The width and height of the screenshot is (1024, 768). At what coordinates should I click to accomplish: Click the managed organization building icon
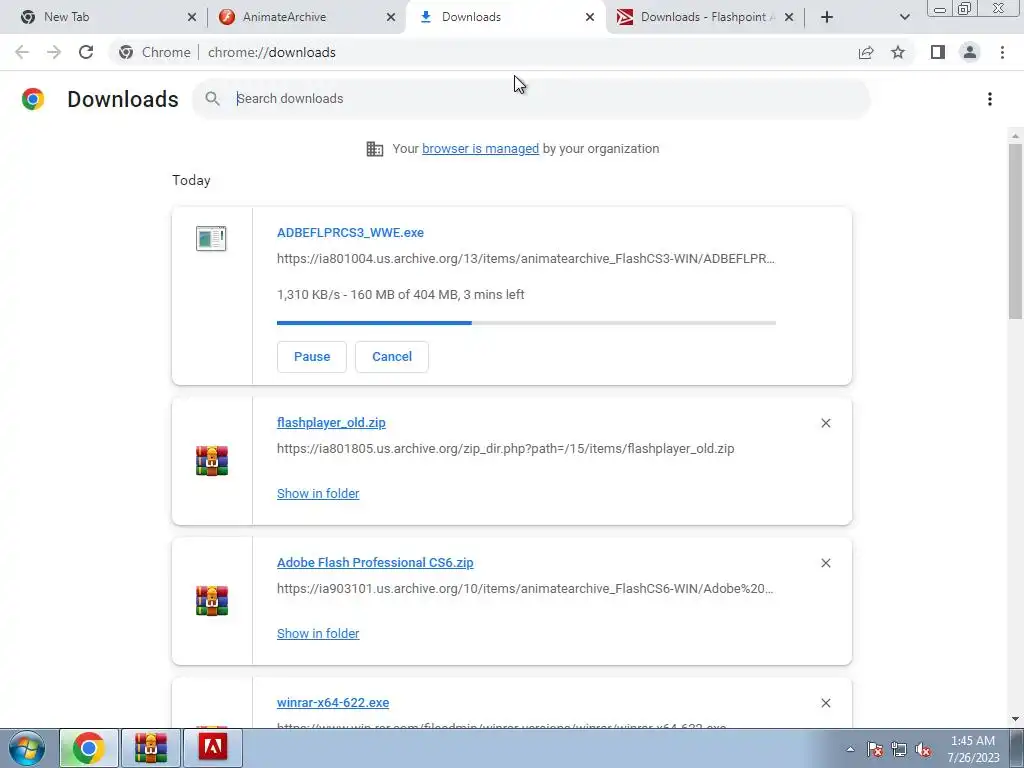(375, 149)
